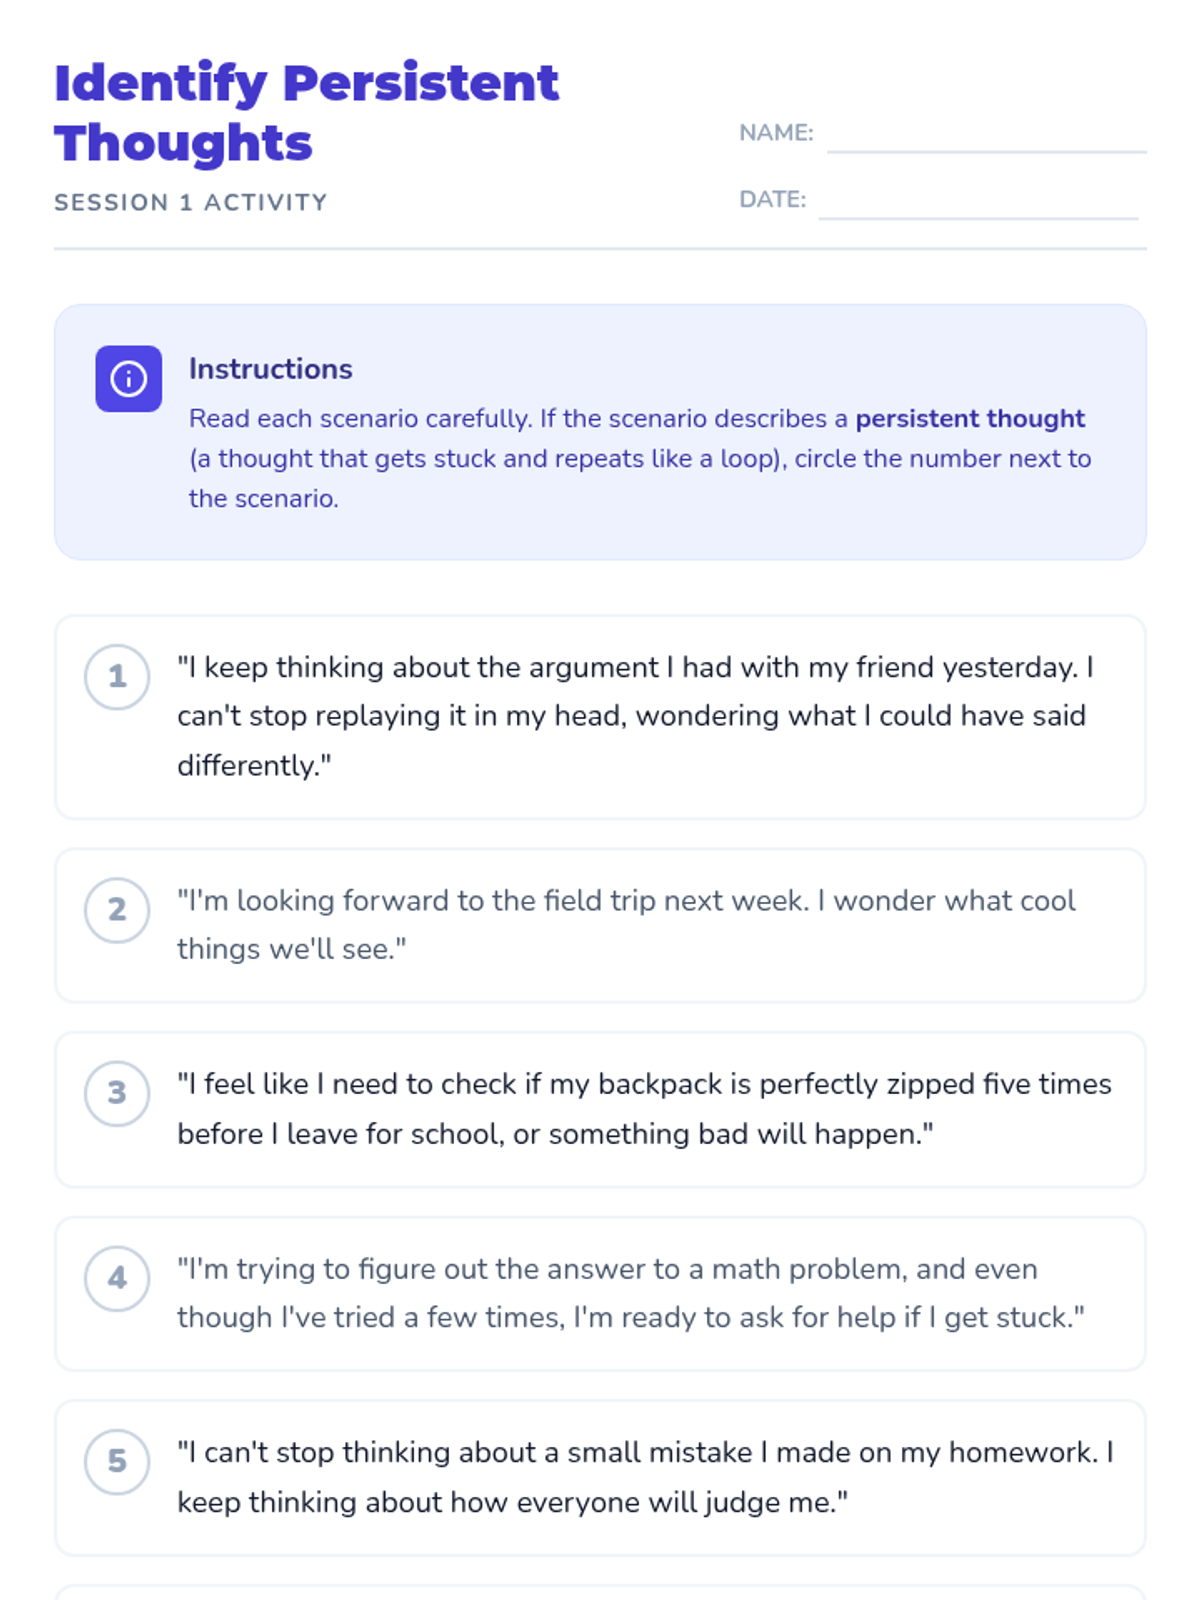The image size is (1200, 1600).
Task: Click the SESSION 1 ACTIVITY subtitle
Action: coord(191,202)
